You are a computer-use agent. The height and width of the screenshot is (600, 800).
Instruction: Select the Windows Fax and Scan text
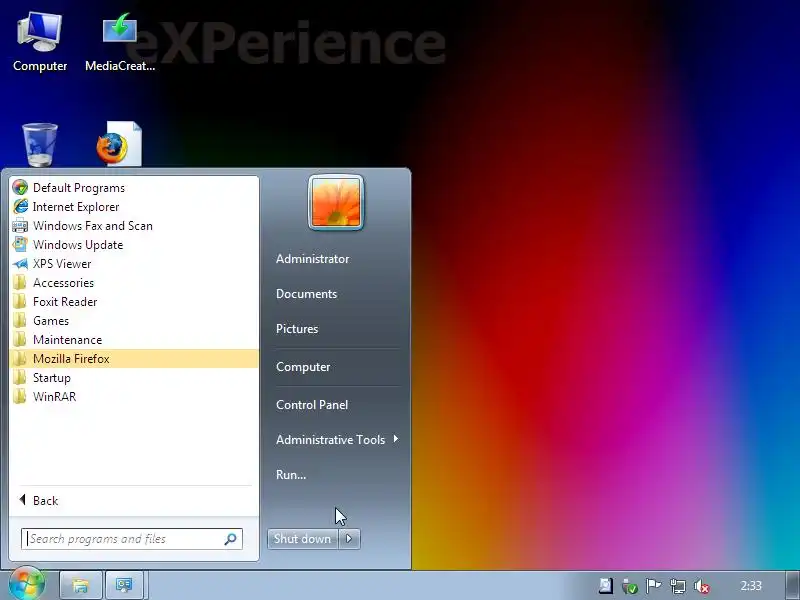(x=92, y=226)
